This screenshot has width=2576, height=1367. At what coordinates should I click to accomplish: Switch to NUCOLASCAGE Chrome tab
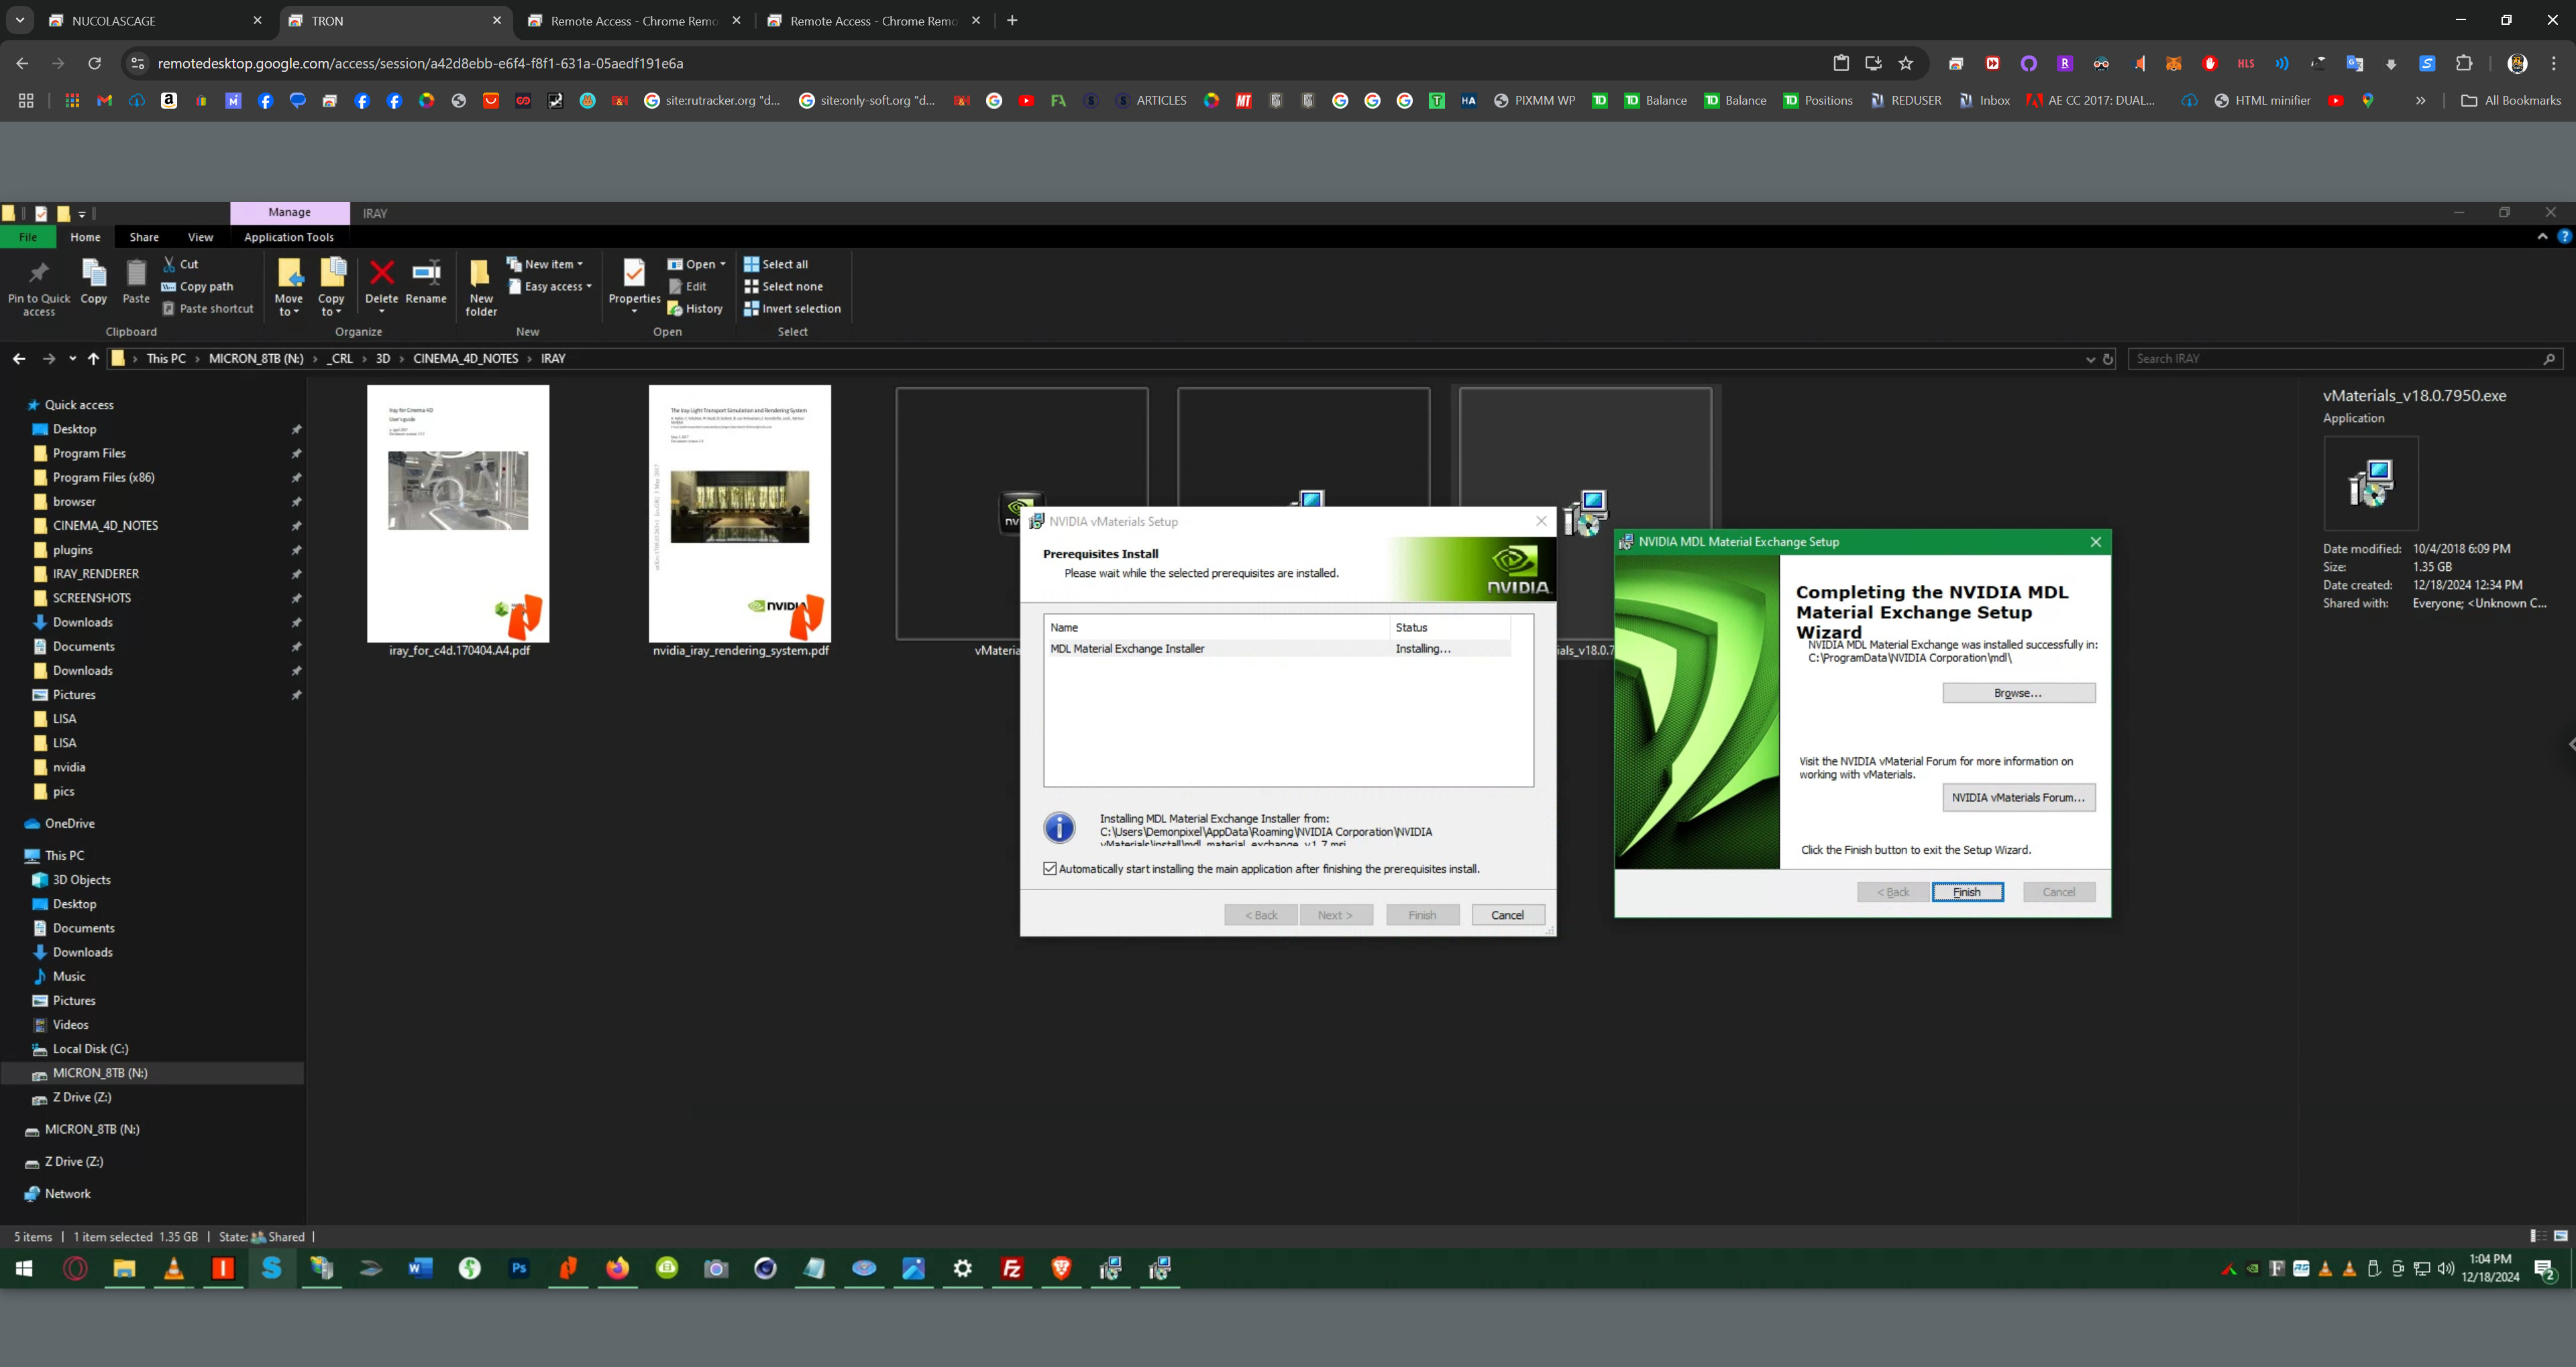(x=155, y=20)
